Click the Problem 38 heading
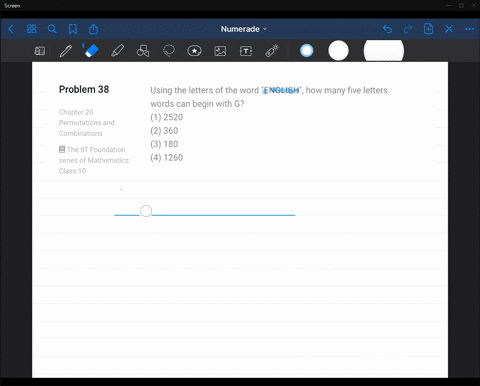 click(x=84, y=89)
